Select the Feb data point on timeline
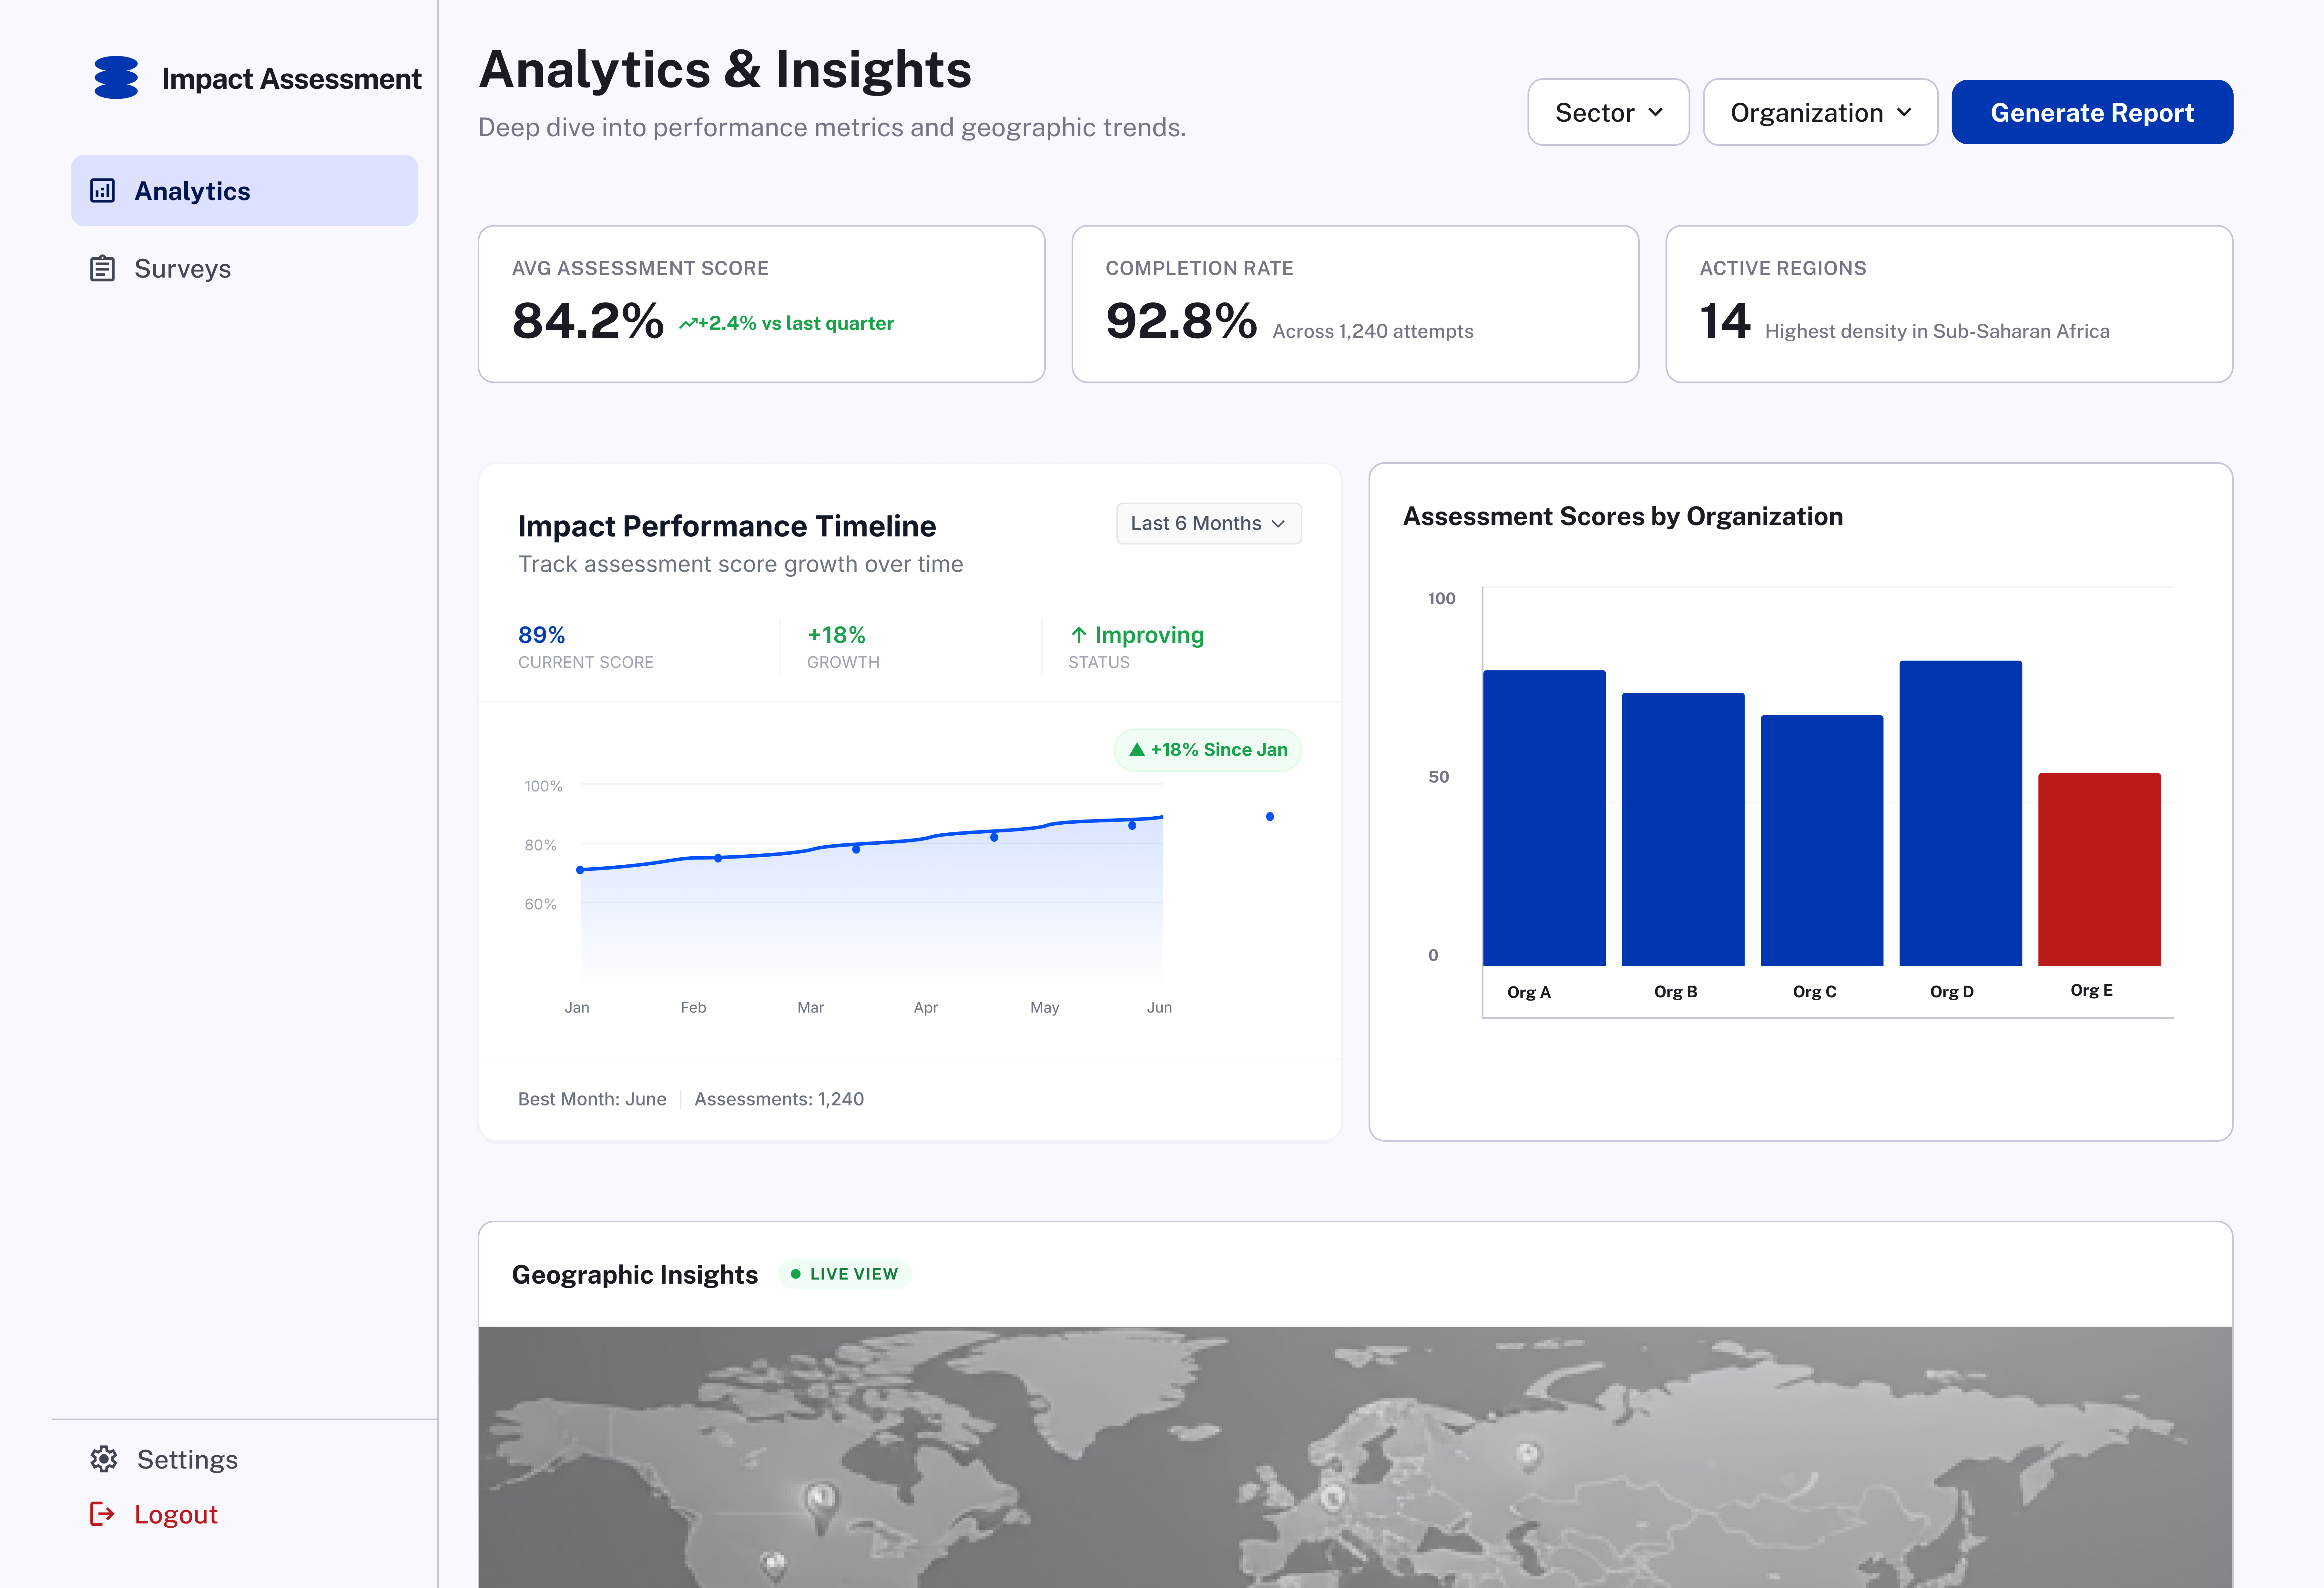Viewport: 2324px width, 1588px height. (718, 858)
